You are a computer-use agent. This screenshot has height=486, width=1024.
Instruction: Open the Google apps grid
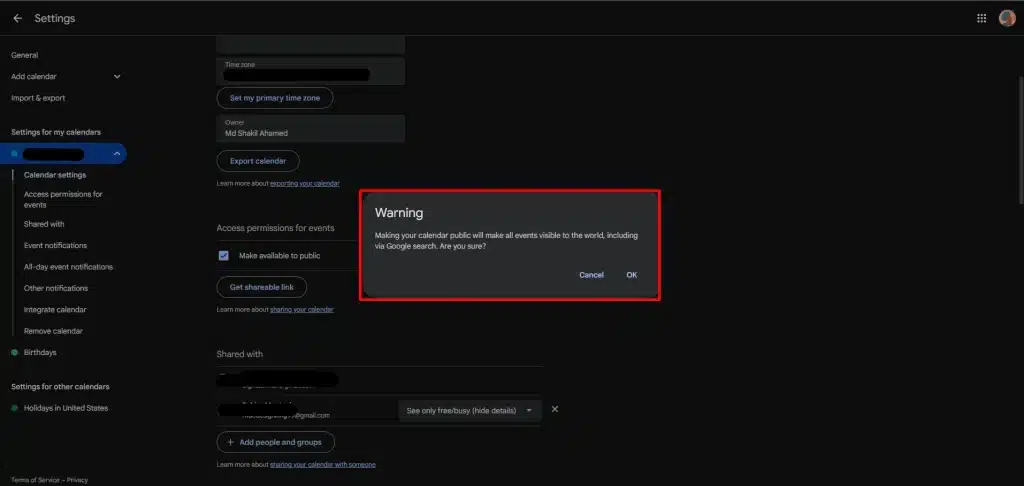[981, 18]
